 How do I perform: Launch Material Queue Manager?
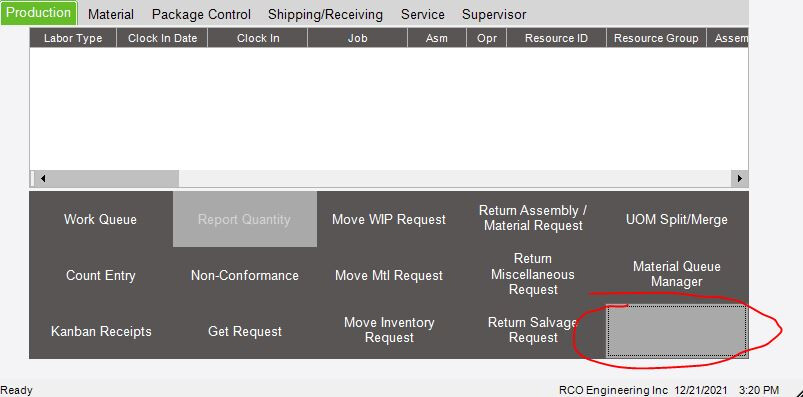tap(677, 274)
